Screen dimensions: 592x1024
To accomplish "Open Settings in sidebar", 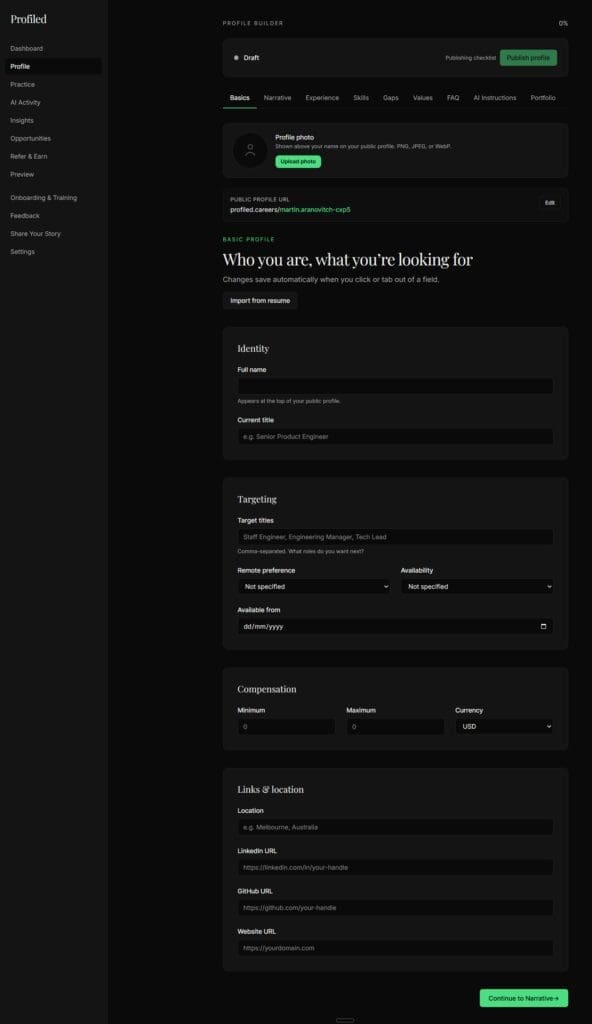I will point(23,251).
